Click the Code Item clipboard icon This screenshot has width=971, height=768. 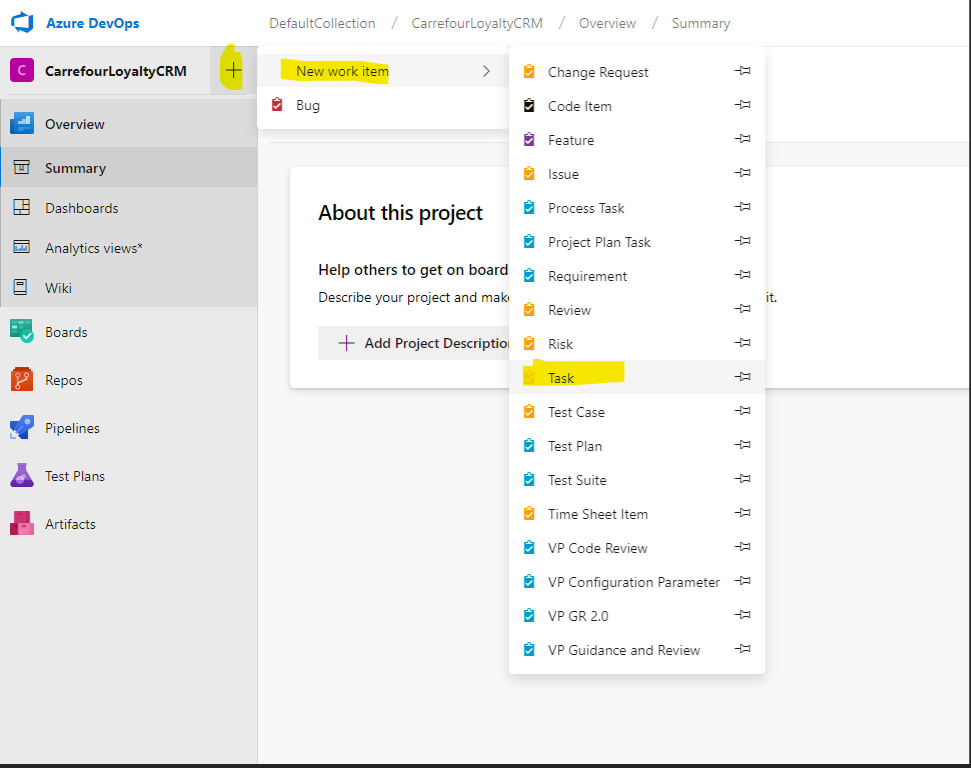click(x=529, y=105)
